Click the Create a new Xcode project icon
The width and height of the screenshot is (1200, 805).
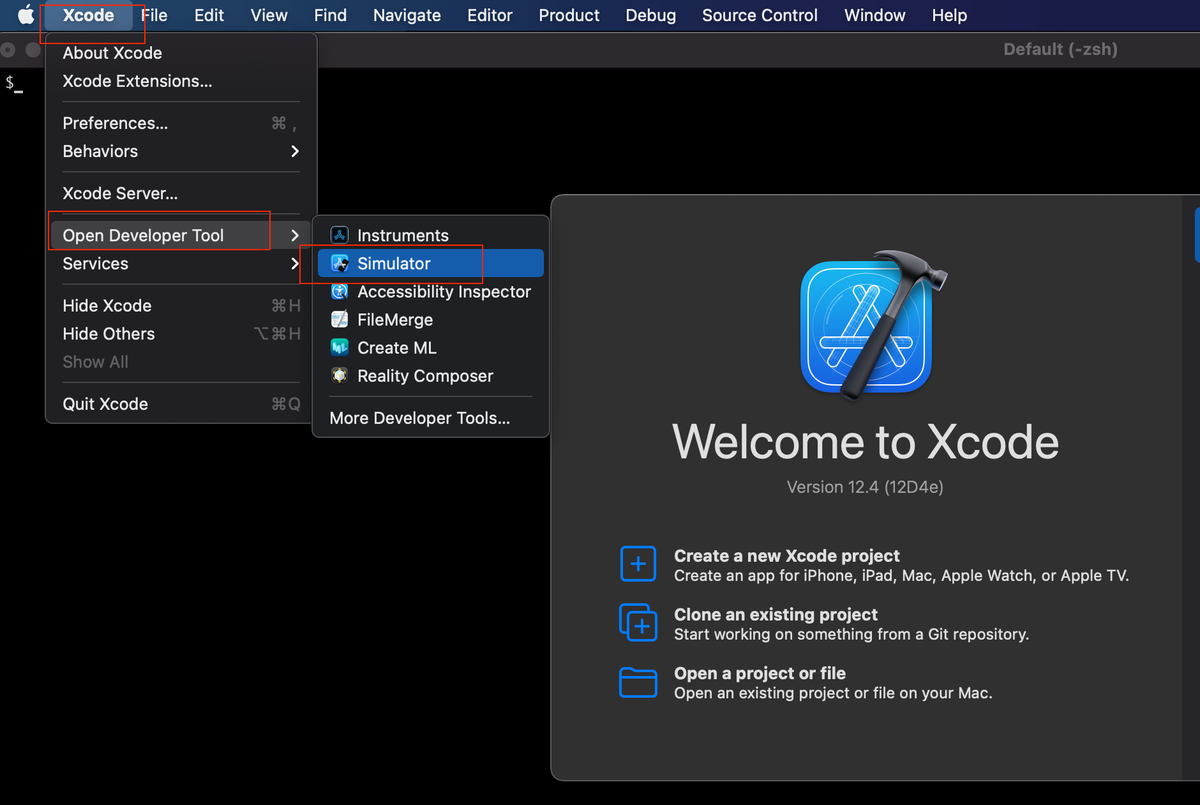click(638, 564)
